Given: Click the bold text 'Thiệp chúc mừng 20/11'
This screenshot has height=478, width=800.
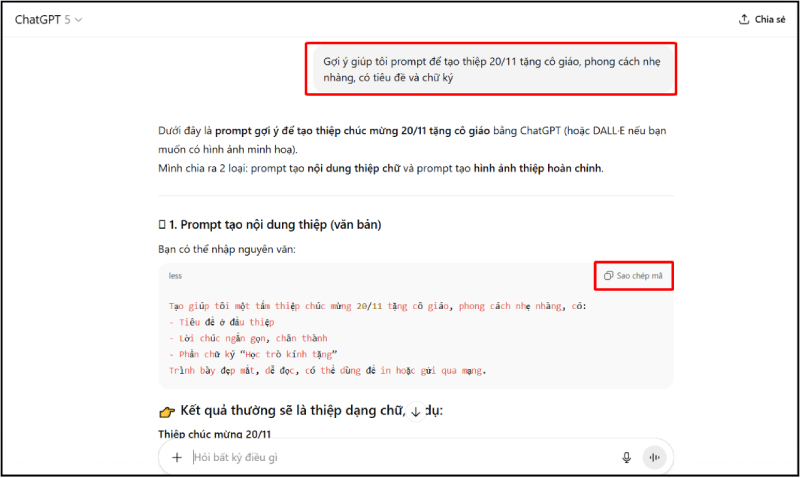Looking at the screenshot, I should click(214, 434).
